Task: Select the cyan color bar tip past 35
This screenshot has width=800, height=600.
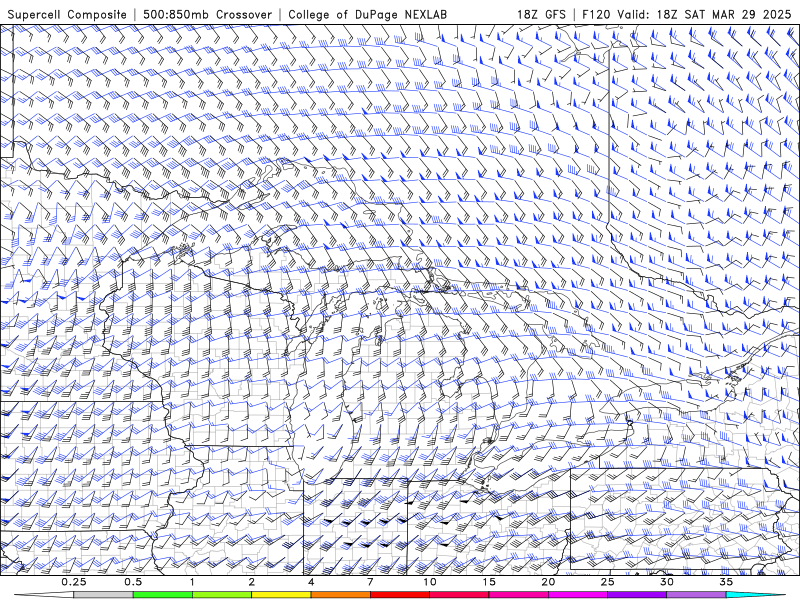Action: (x=756, y=595)
